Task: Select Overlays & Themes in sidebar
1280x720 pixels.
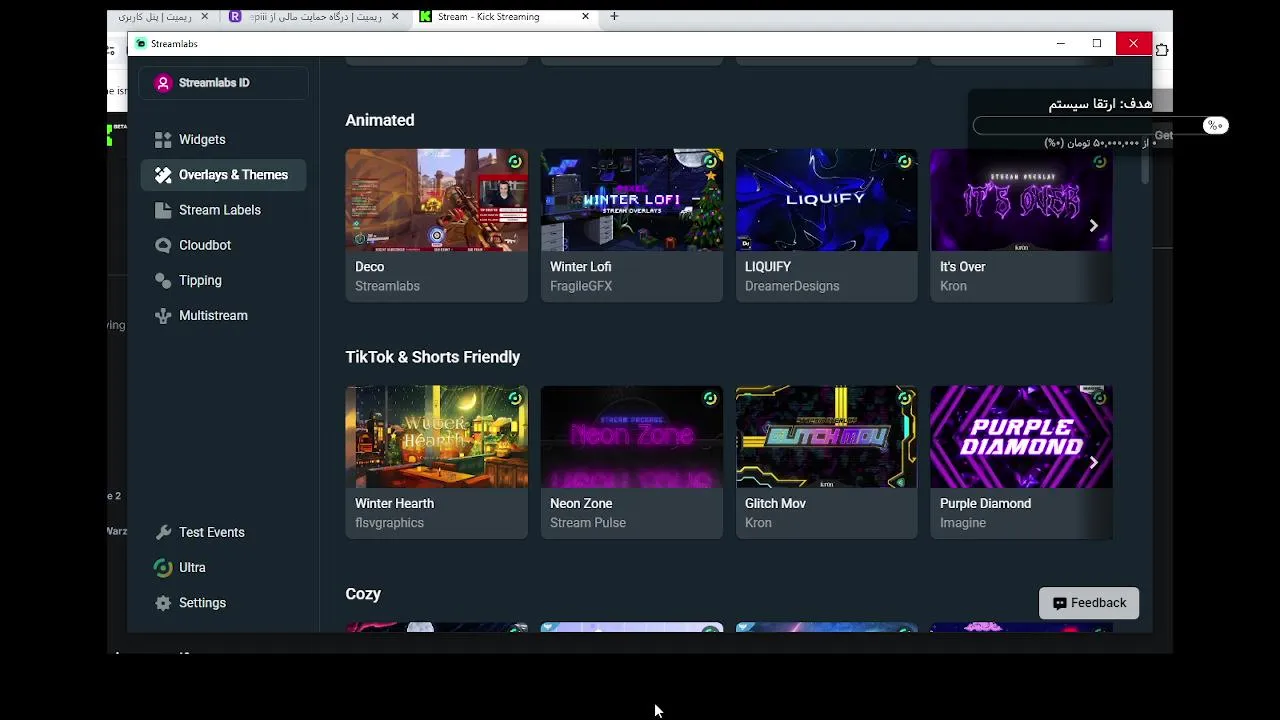Action: (x=223, y=175)
